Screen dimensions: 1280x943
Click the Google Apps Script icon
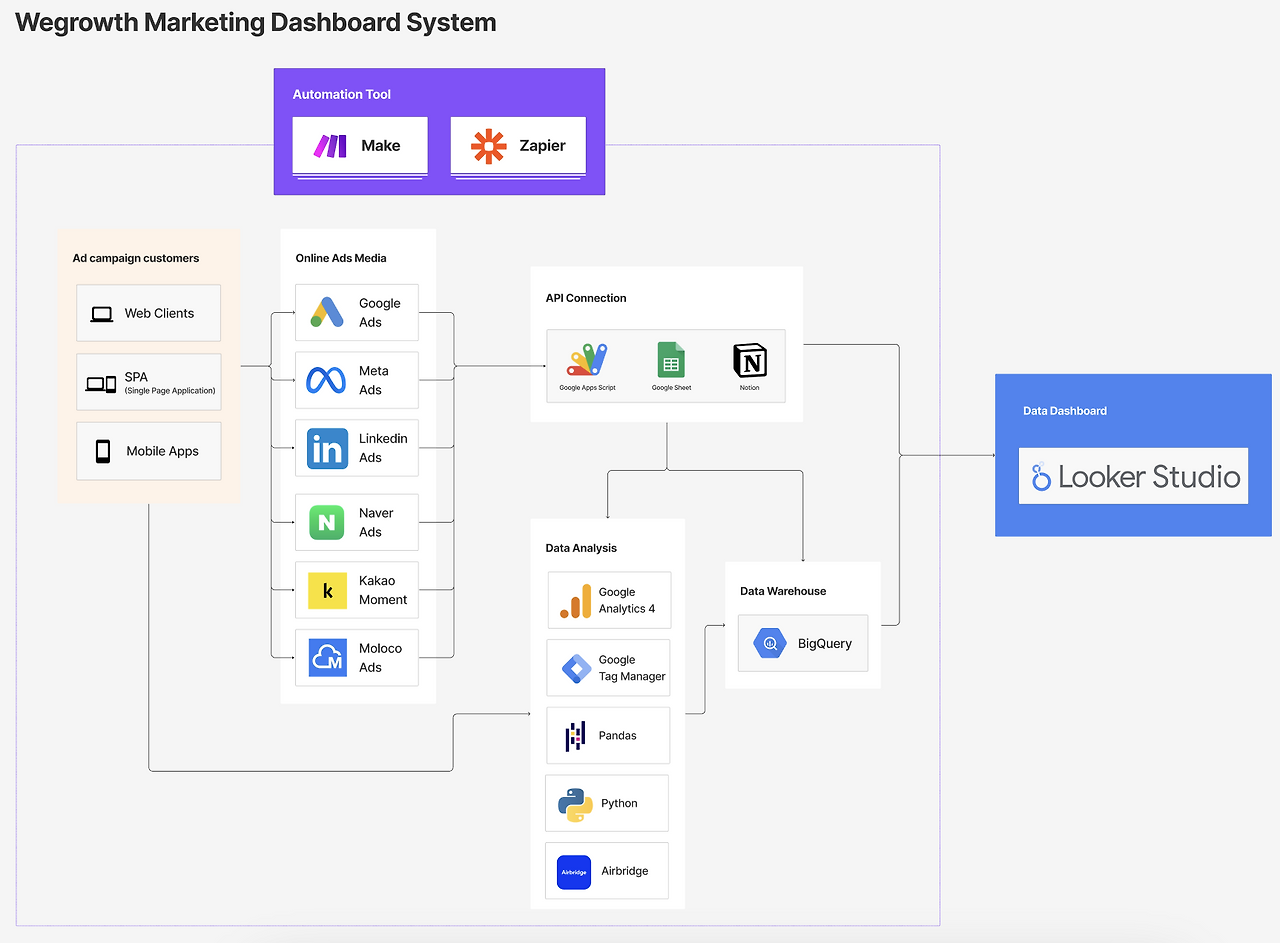(587, 360)
